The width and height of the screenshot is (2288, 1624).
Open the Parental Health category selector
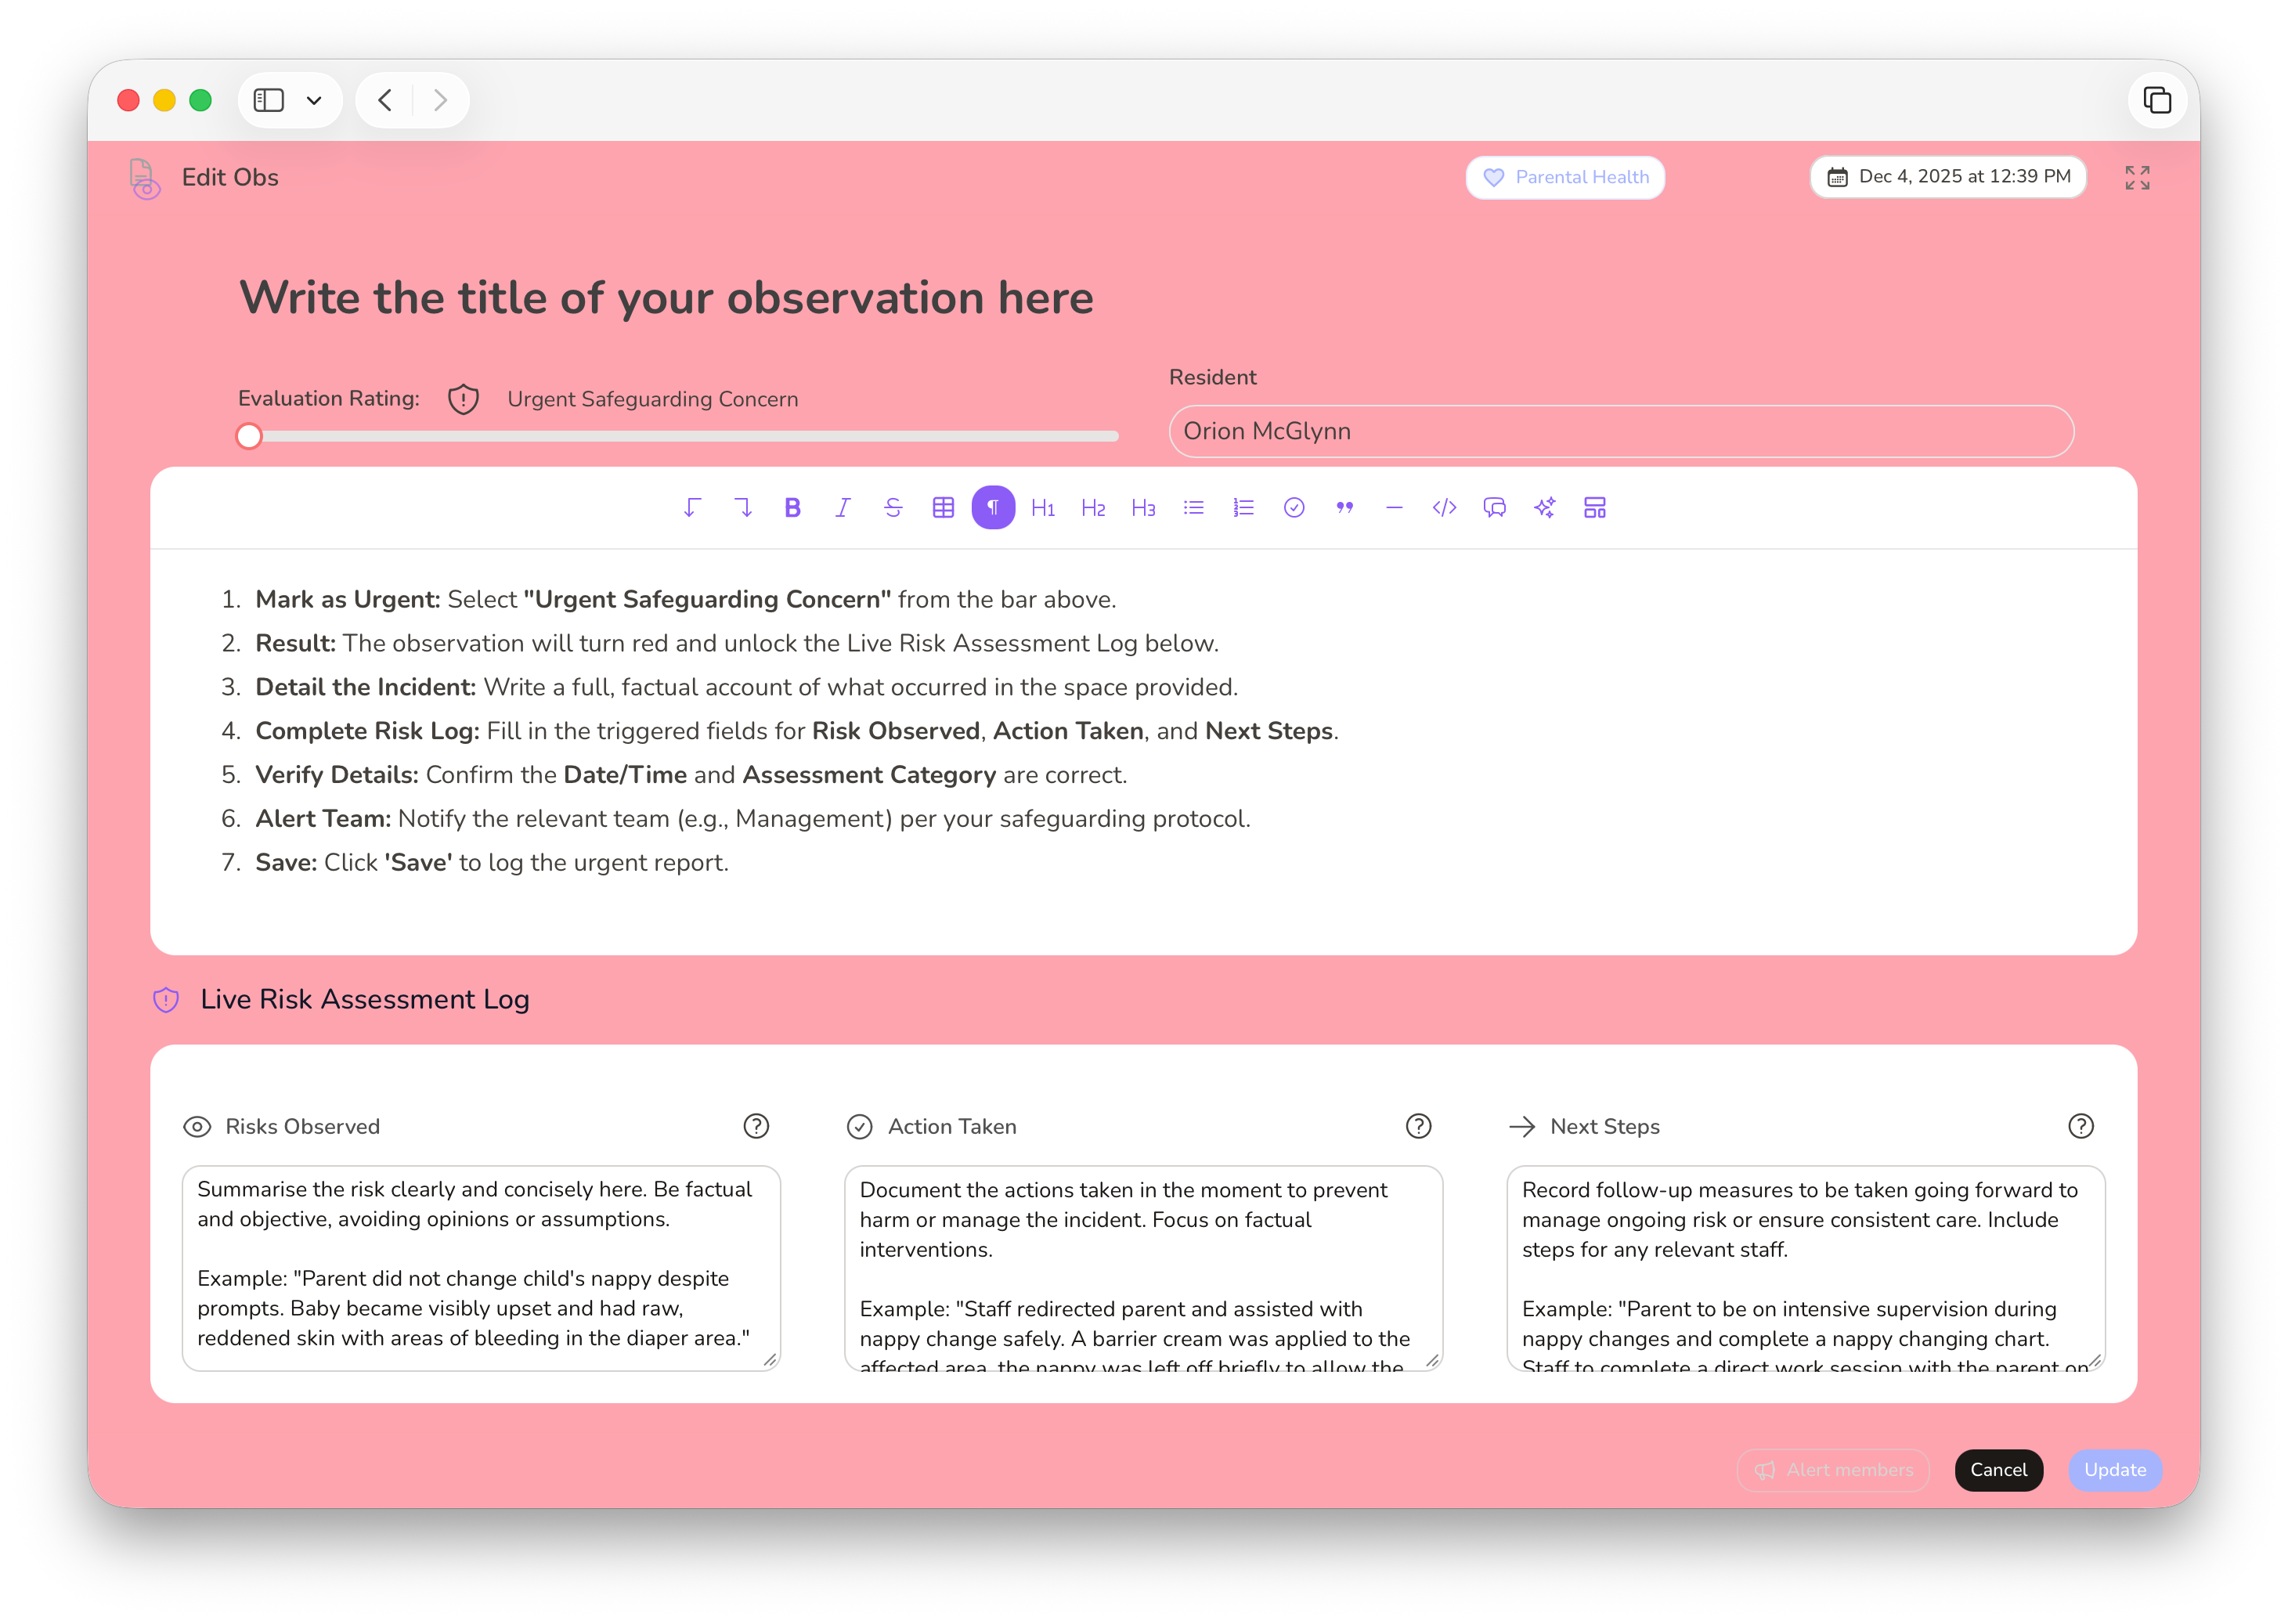[1565, 177]
